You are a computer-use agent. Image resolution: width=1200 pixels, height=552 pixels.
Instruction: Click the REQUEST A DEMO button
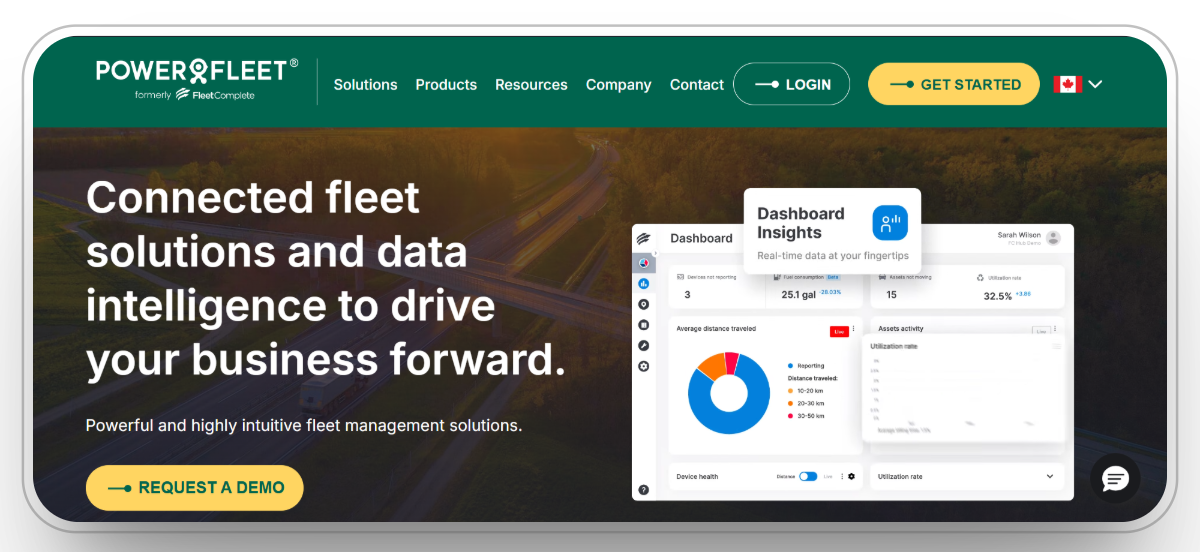[195, 488]
